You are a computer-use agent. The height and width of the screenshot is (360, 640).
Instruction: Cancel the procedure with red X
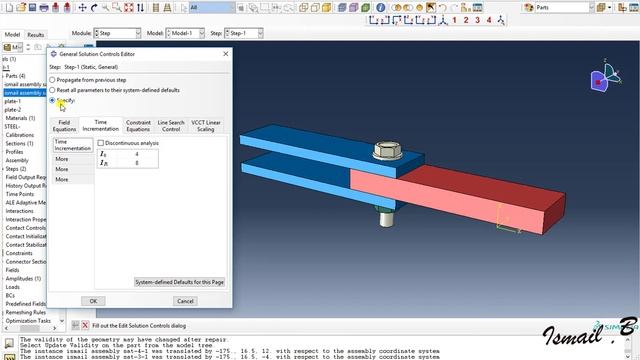pyautogui.click(x=85, y=325)
